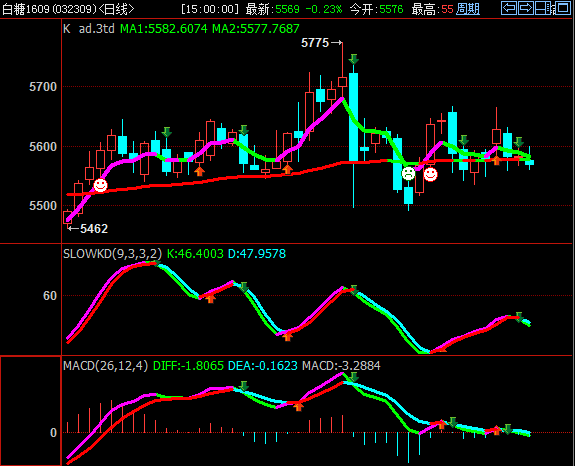Click the green down arrow below 5775
The image size is (575, 466).
coord(354,59)
